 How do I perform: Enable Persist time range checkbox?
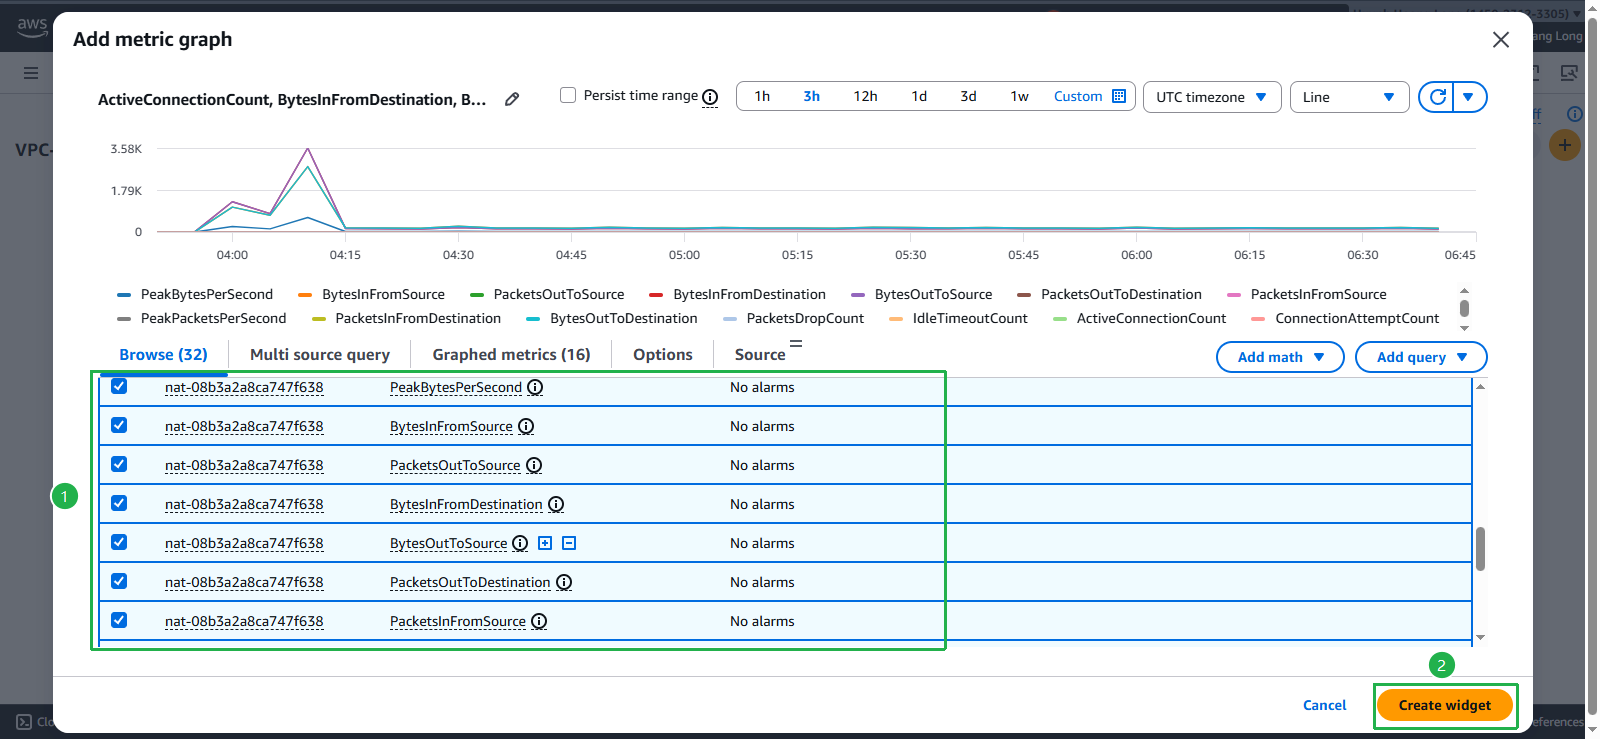pos(568,95)
